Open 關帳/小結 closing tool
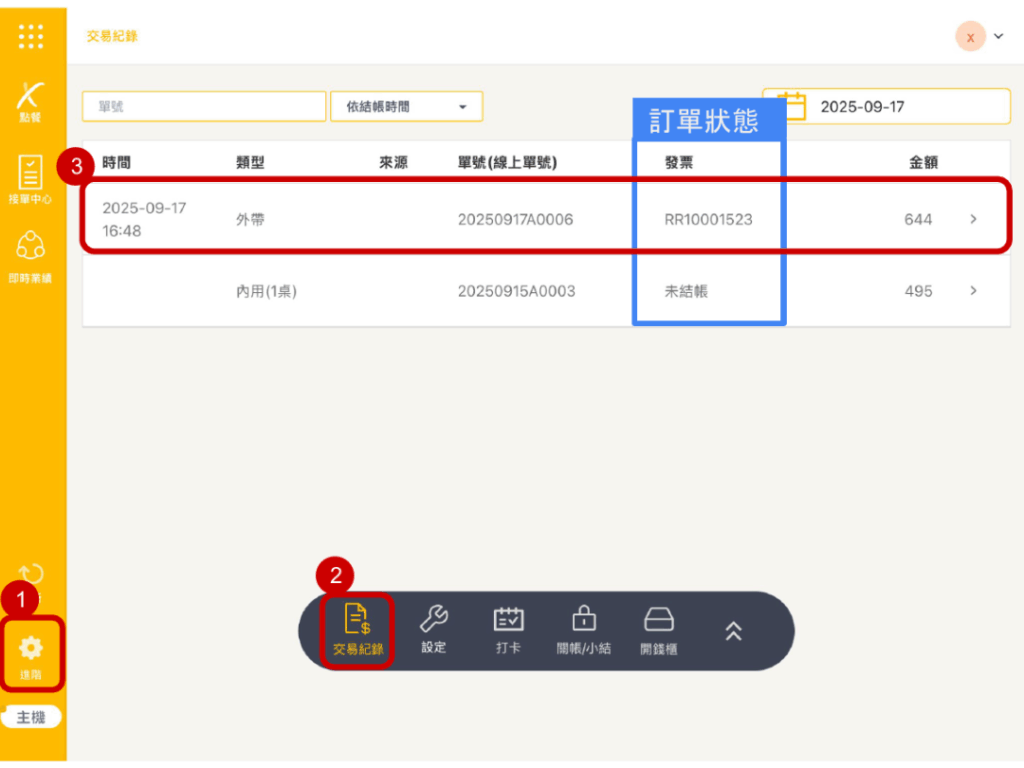This screenshot has width=1024, height=768. pos(583,631)
